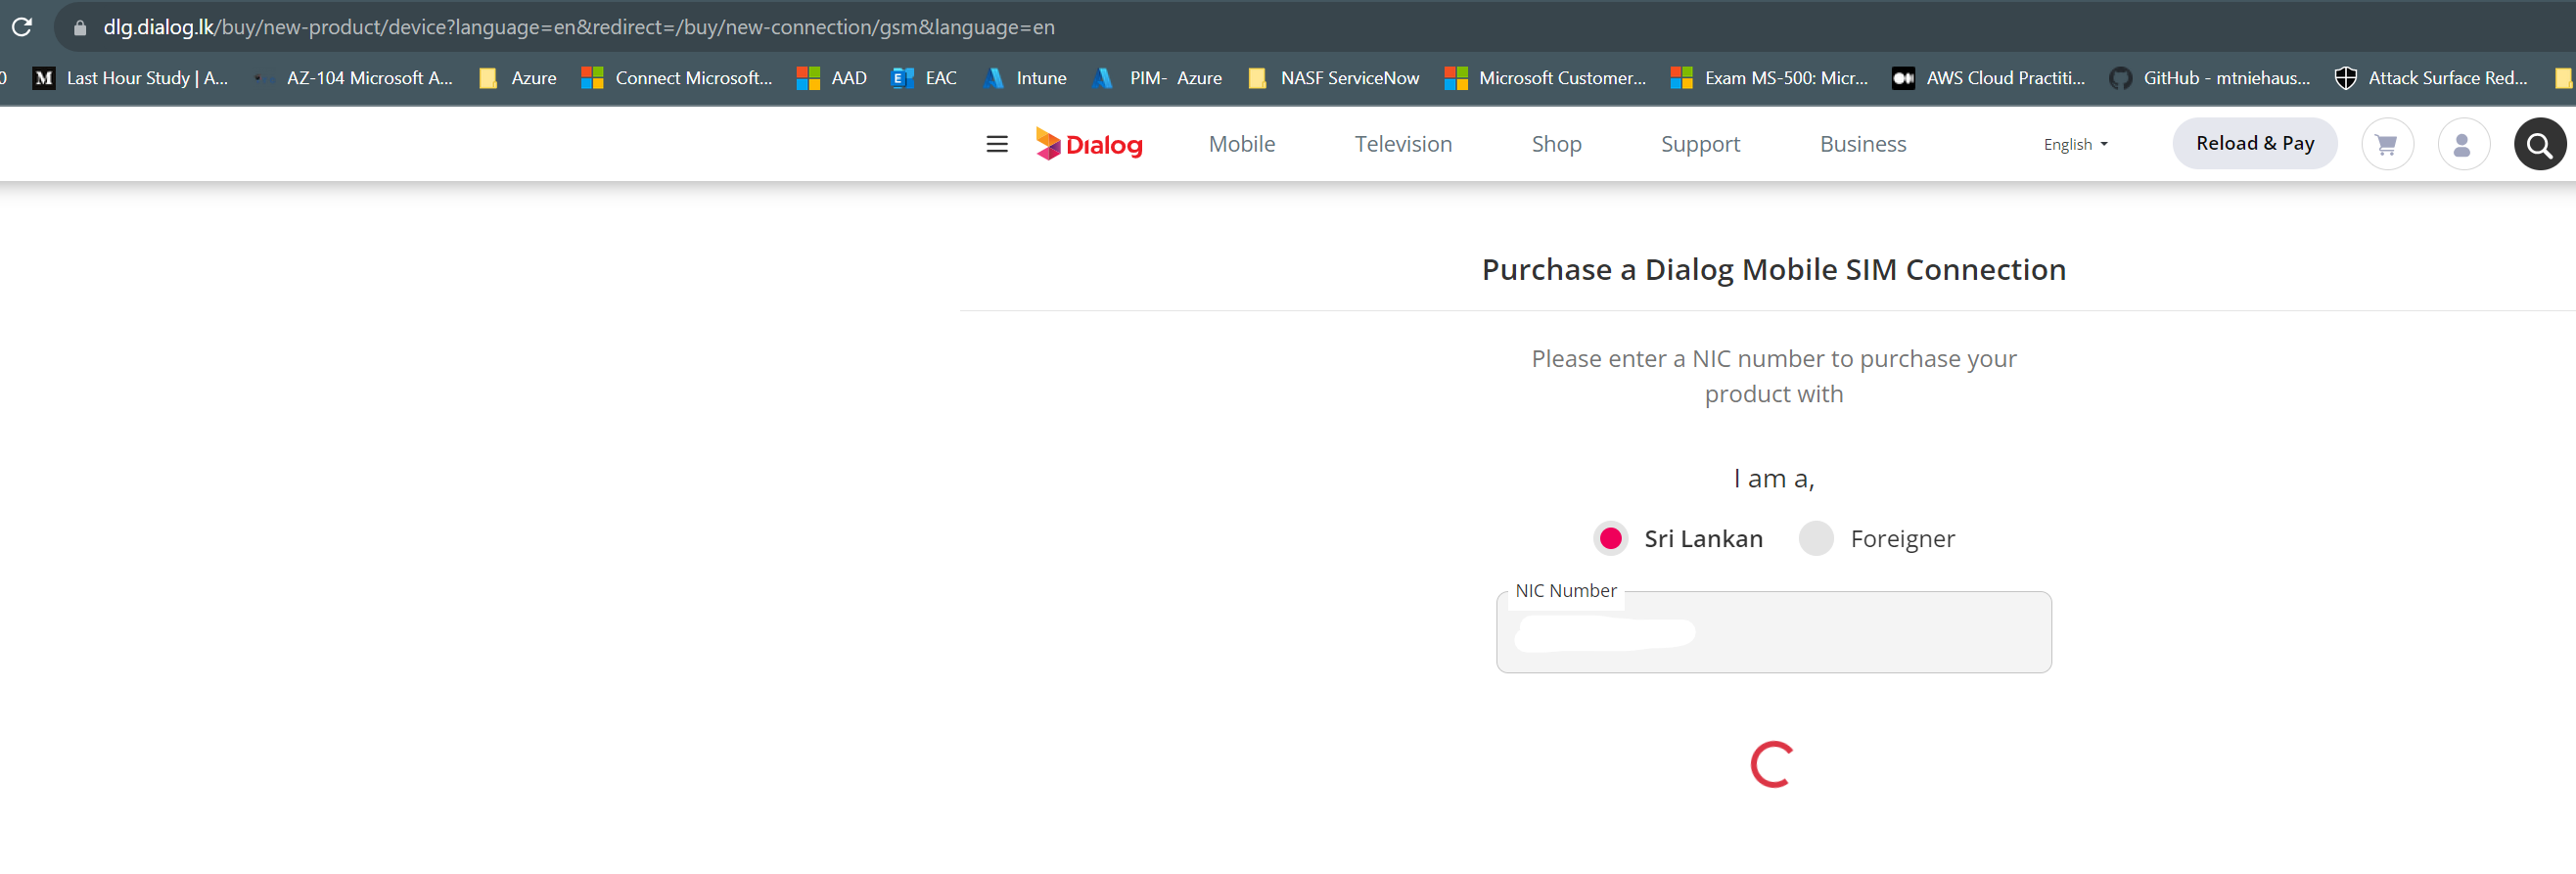Open the user account profile icon
The image size is (2576, 874).
(2463, 144)
